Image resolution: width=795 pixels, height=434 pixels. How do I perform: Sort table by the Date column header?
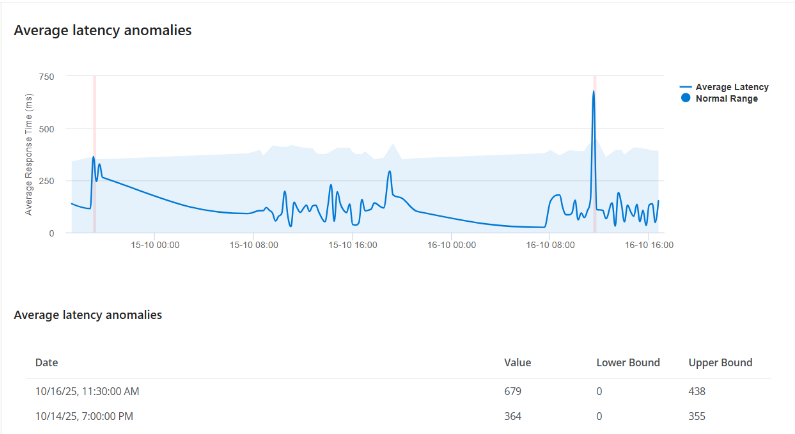point(46,362)
